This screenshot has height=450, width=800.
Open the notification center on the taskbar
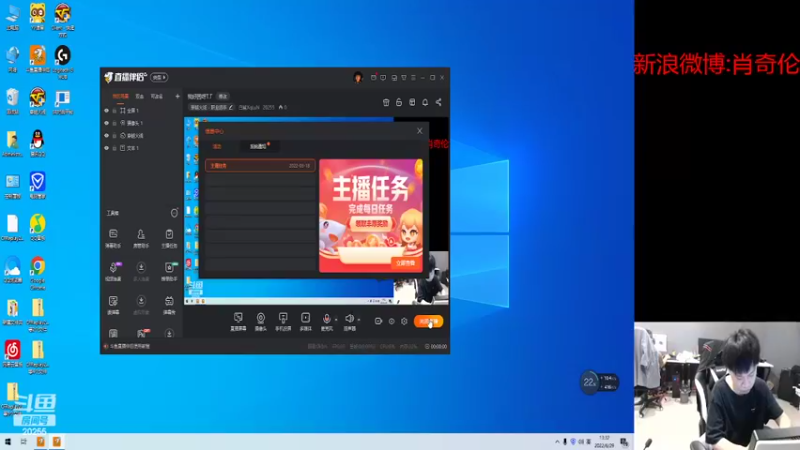point(624,442)
